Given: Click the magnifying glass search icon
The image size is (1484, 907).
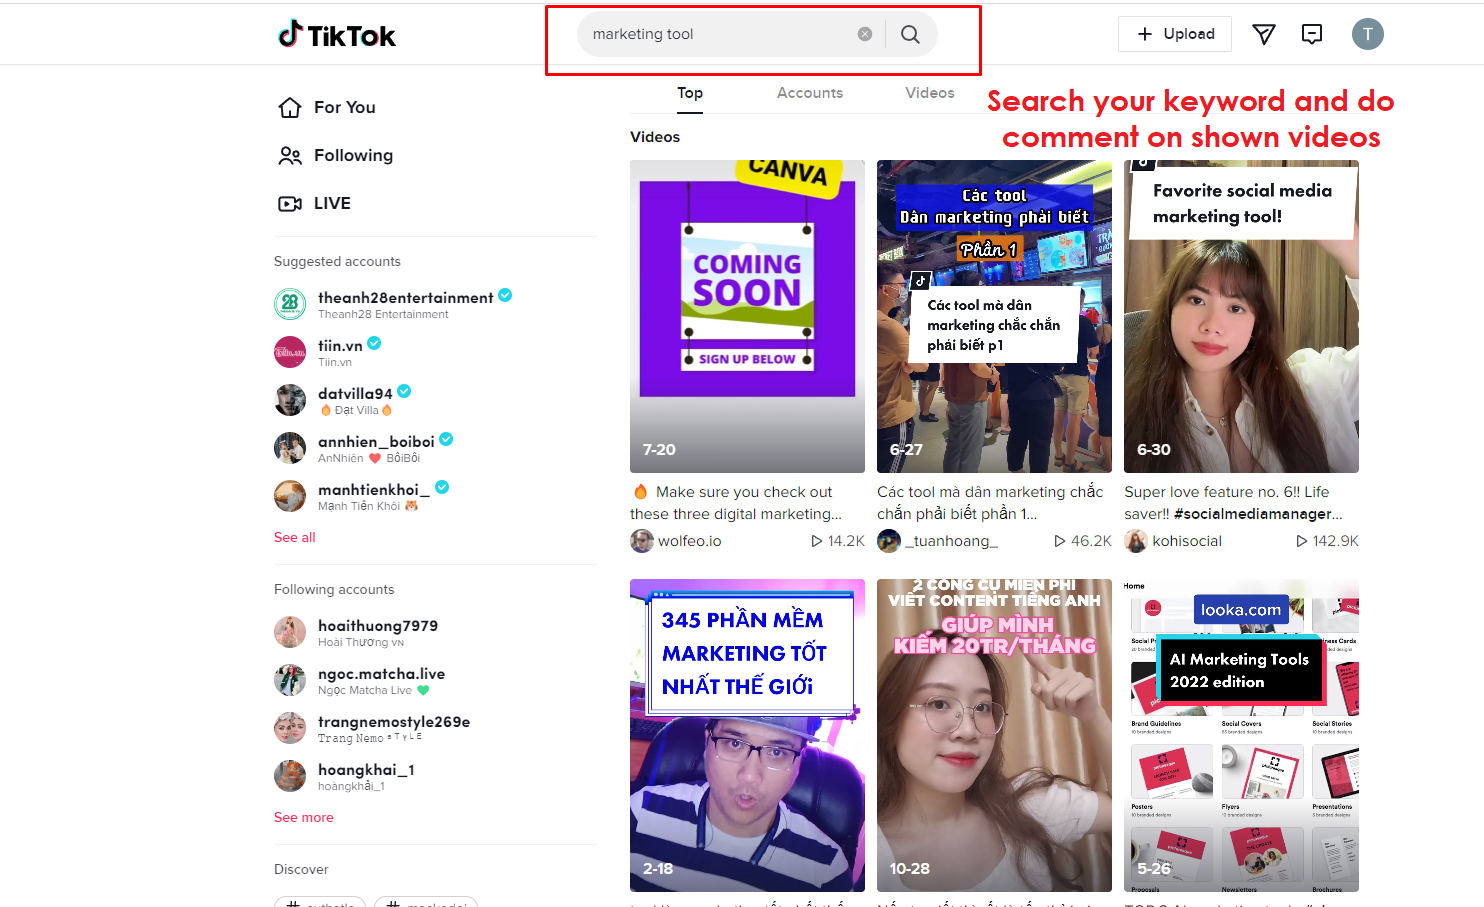Looking at the screenshot, I should (x=910, y=34).
